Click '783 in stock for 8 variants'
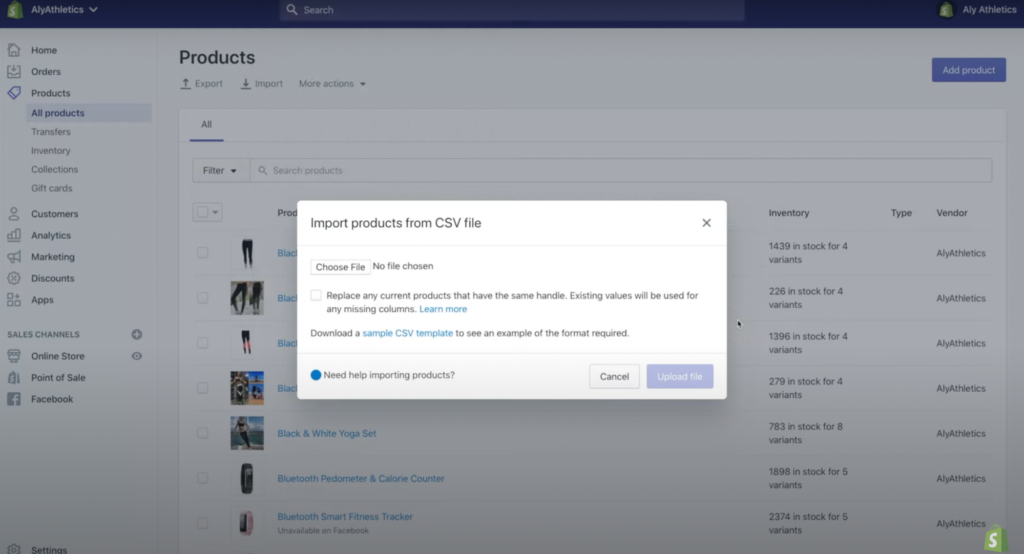The image size is (1024, 554). [806, 433]
